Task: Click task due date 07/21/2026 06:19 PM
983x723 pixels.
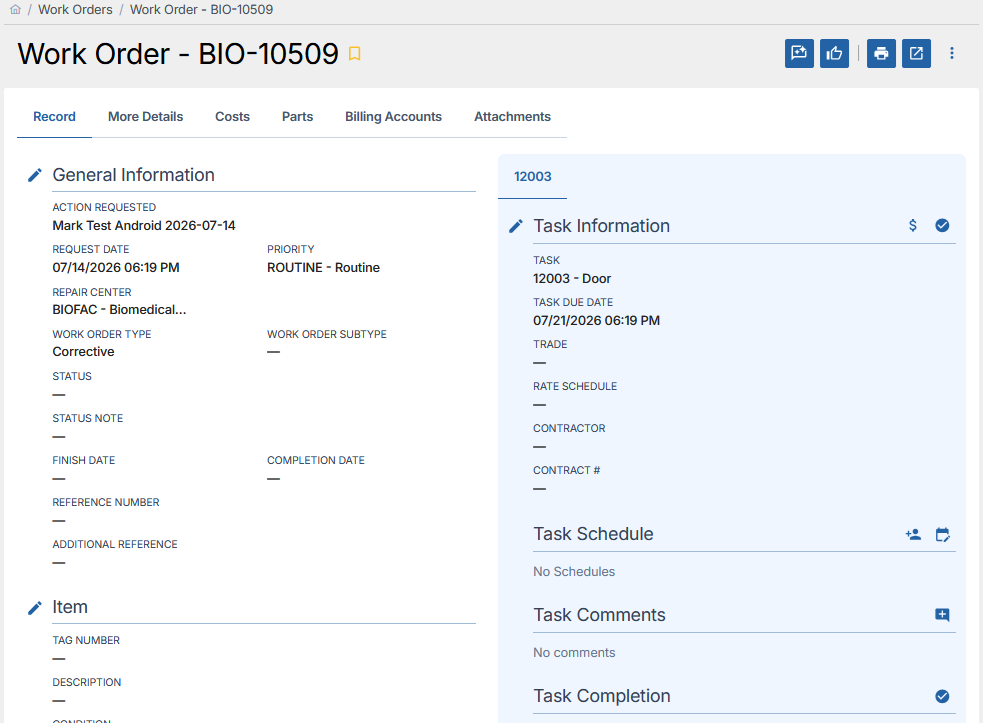Action: (596, 320)
